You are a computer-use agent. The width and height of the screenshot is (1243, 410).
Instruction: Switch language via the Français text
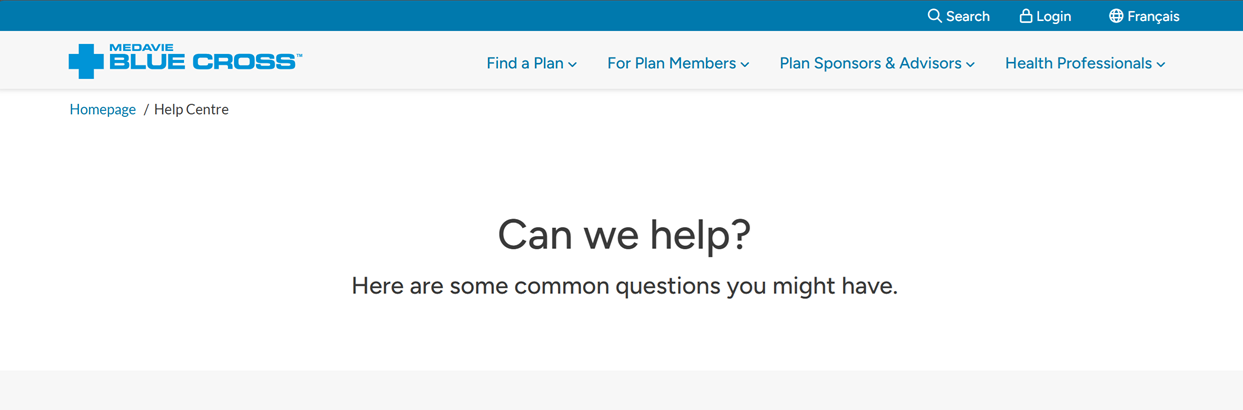1153,16
